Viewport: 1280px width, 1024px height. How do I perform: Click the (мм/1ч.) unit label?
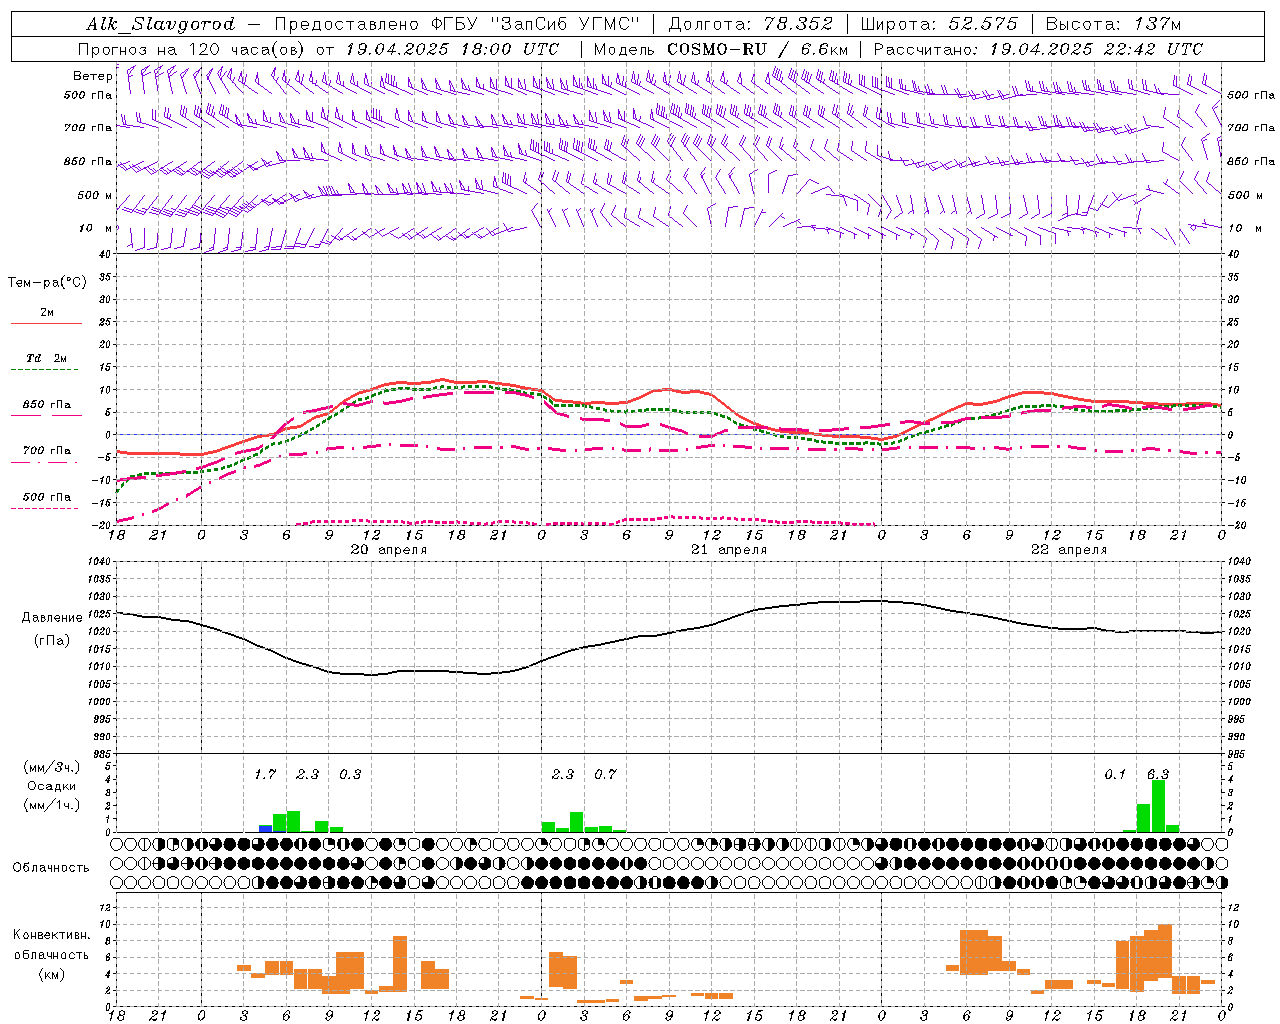(x=51, y=805)
